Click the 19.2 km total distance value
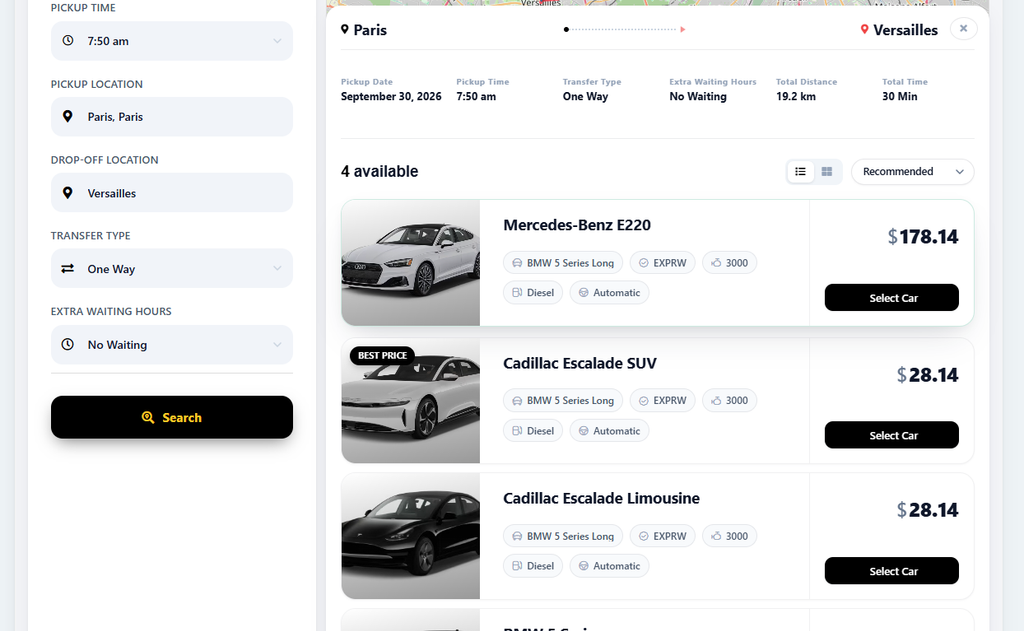The width and height of the screenshot is (1024, 631). (x=795, y=97)
